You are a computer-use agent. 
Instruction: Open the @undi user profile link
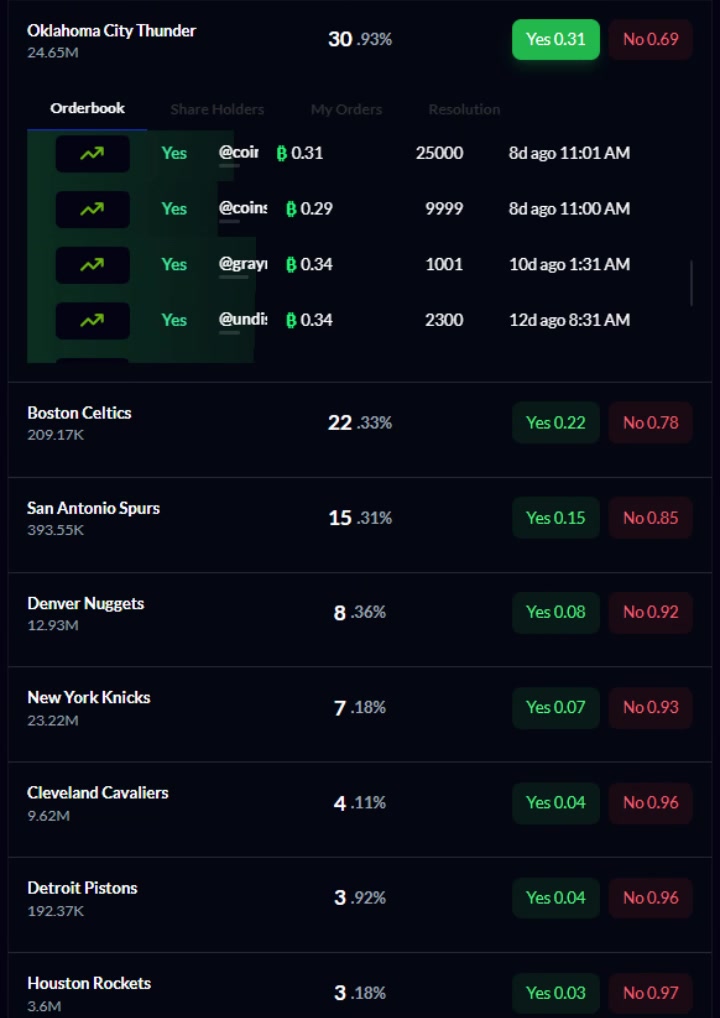(238, 320)
